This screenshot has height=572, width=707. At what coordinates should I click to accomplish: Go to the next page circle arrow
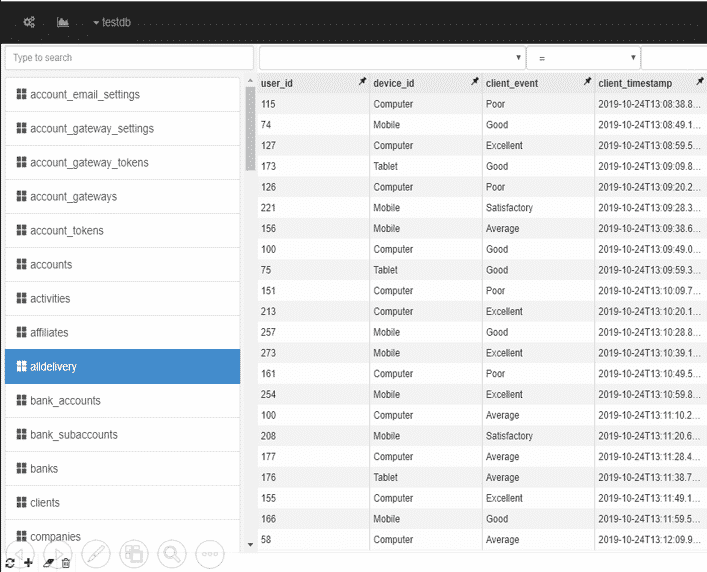click(x=58, y=553)
